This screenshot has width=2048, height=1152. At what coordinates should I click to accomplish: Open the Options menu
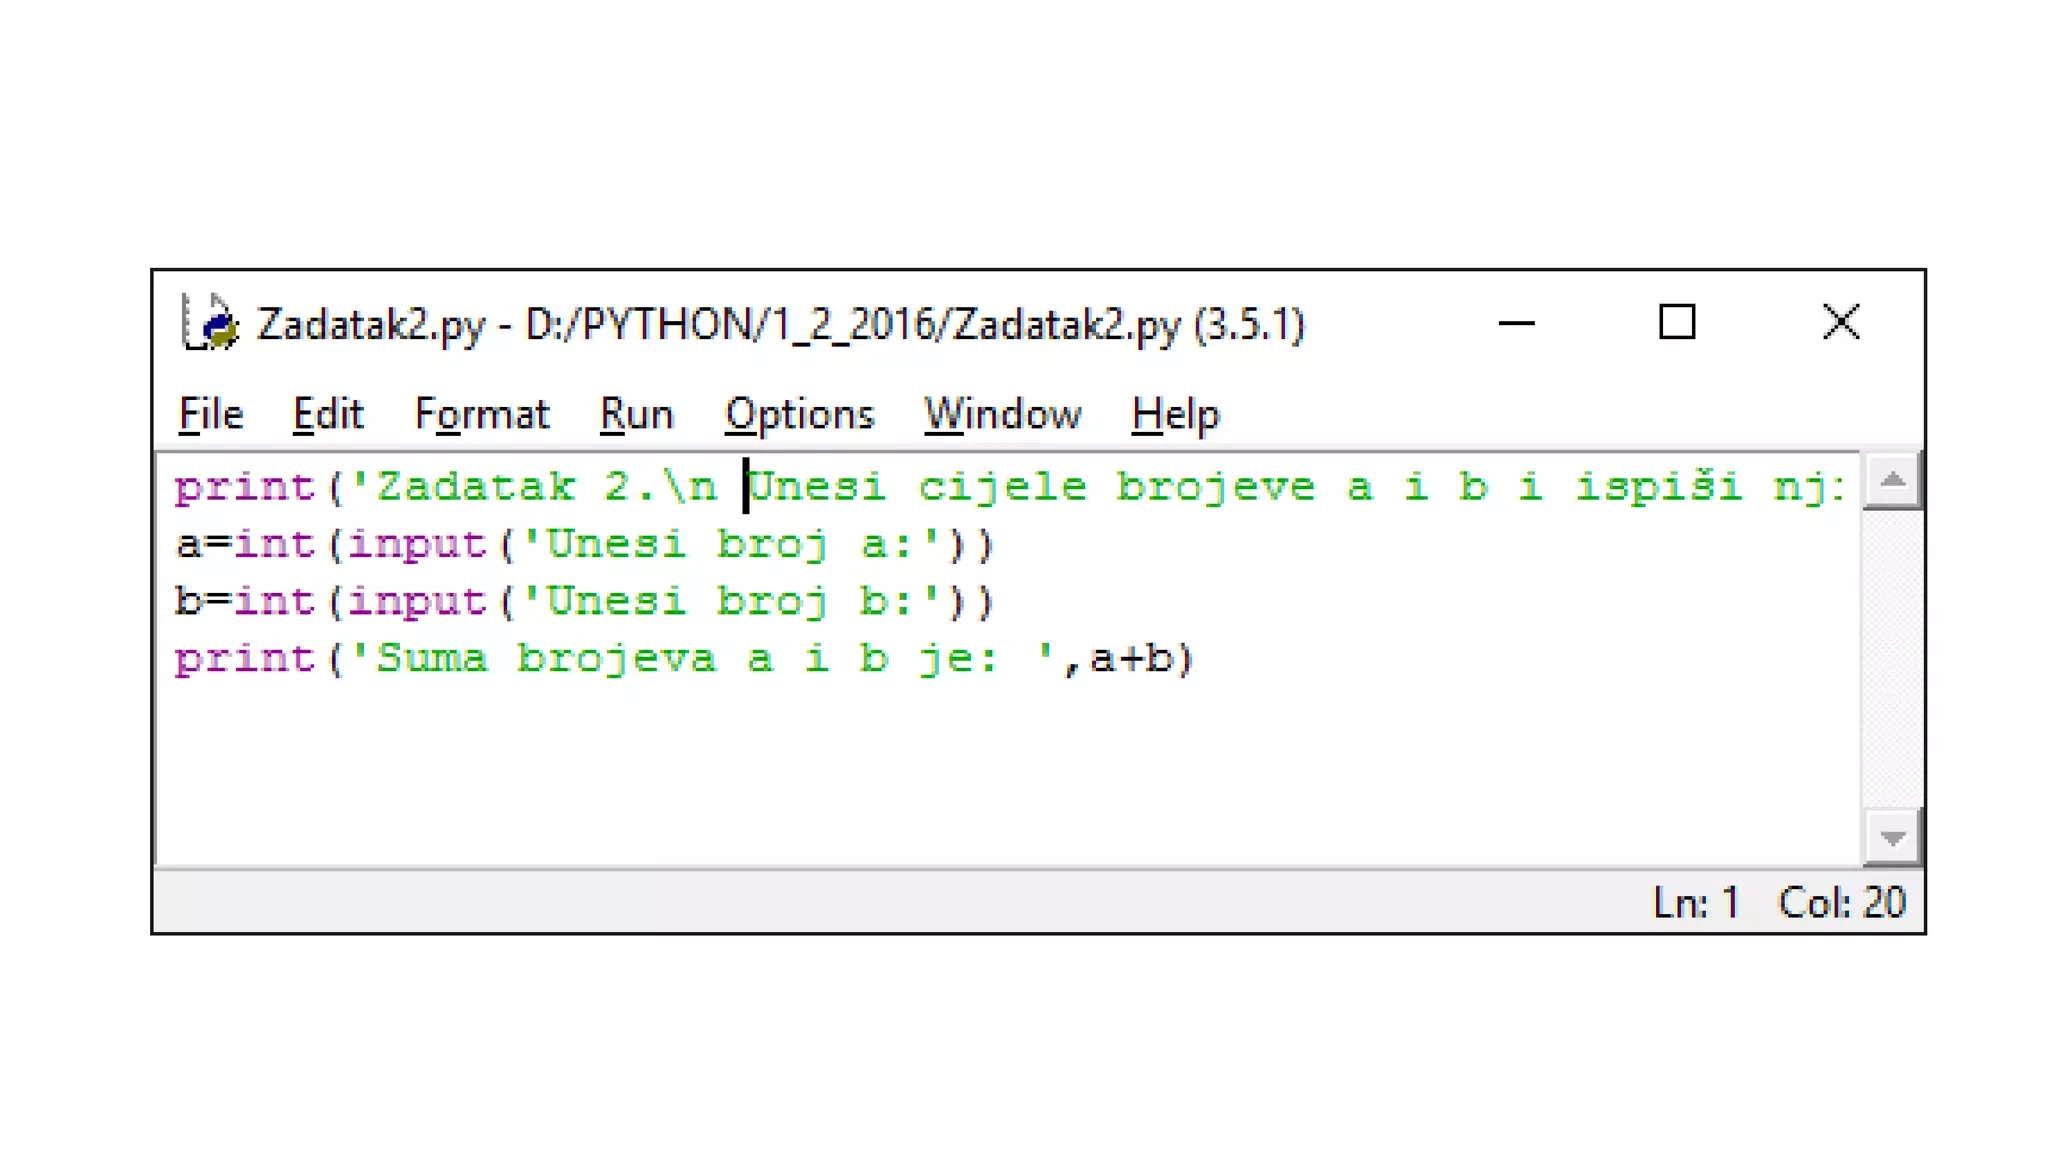click(799, 414)
